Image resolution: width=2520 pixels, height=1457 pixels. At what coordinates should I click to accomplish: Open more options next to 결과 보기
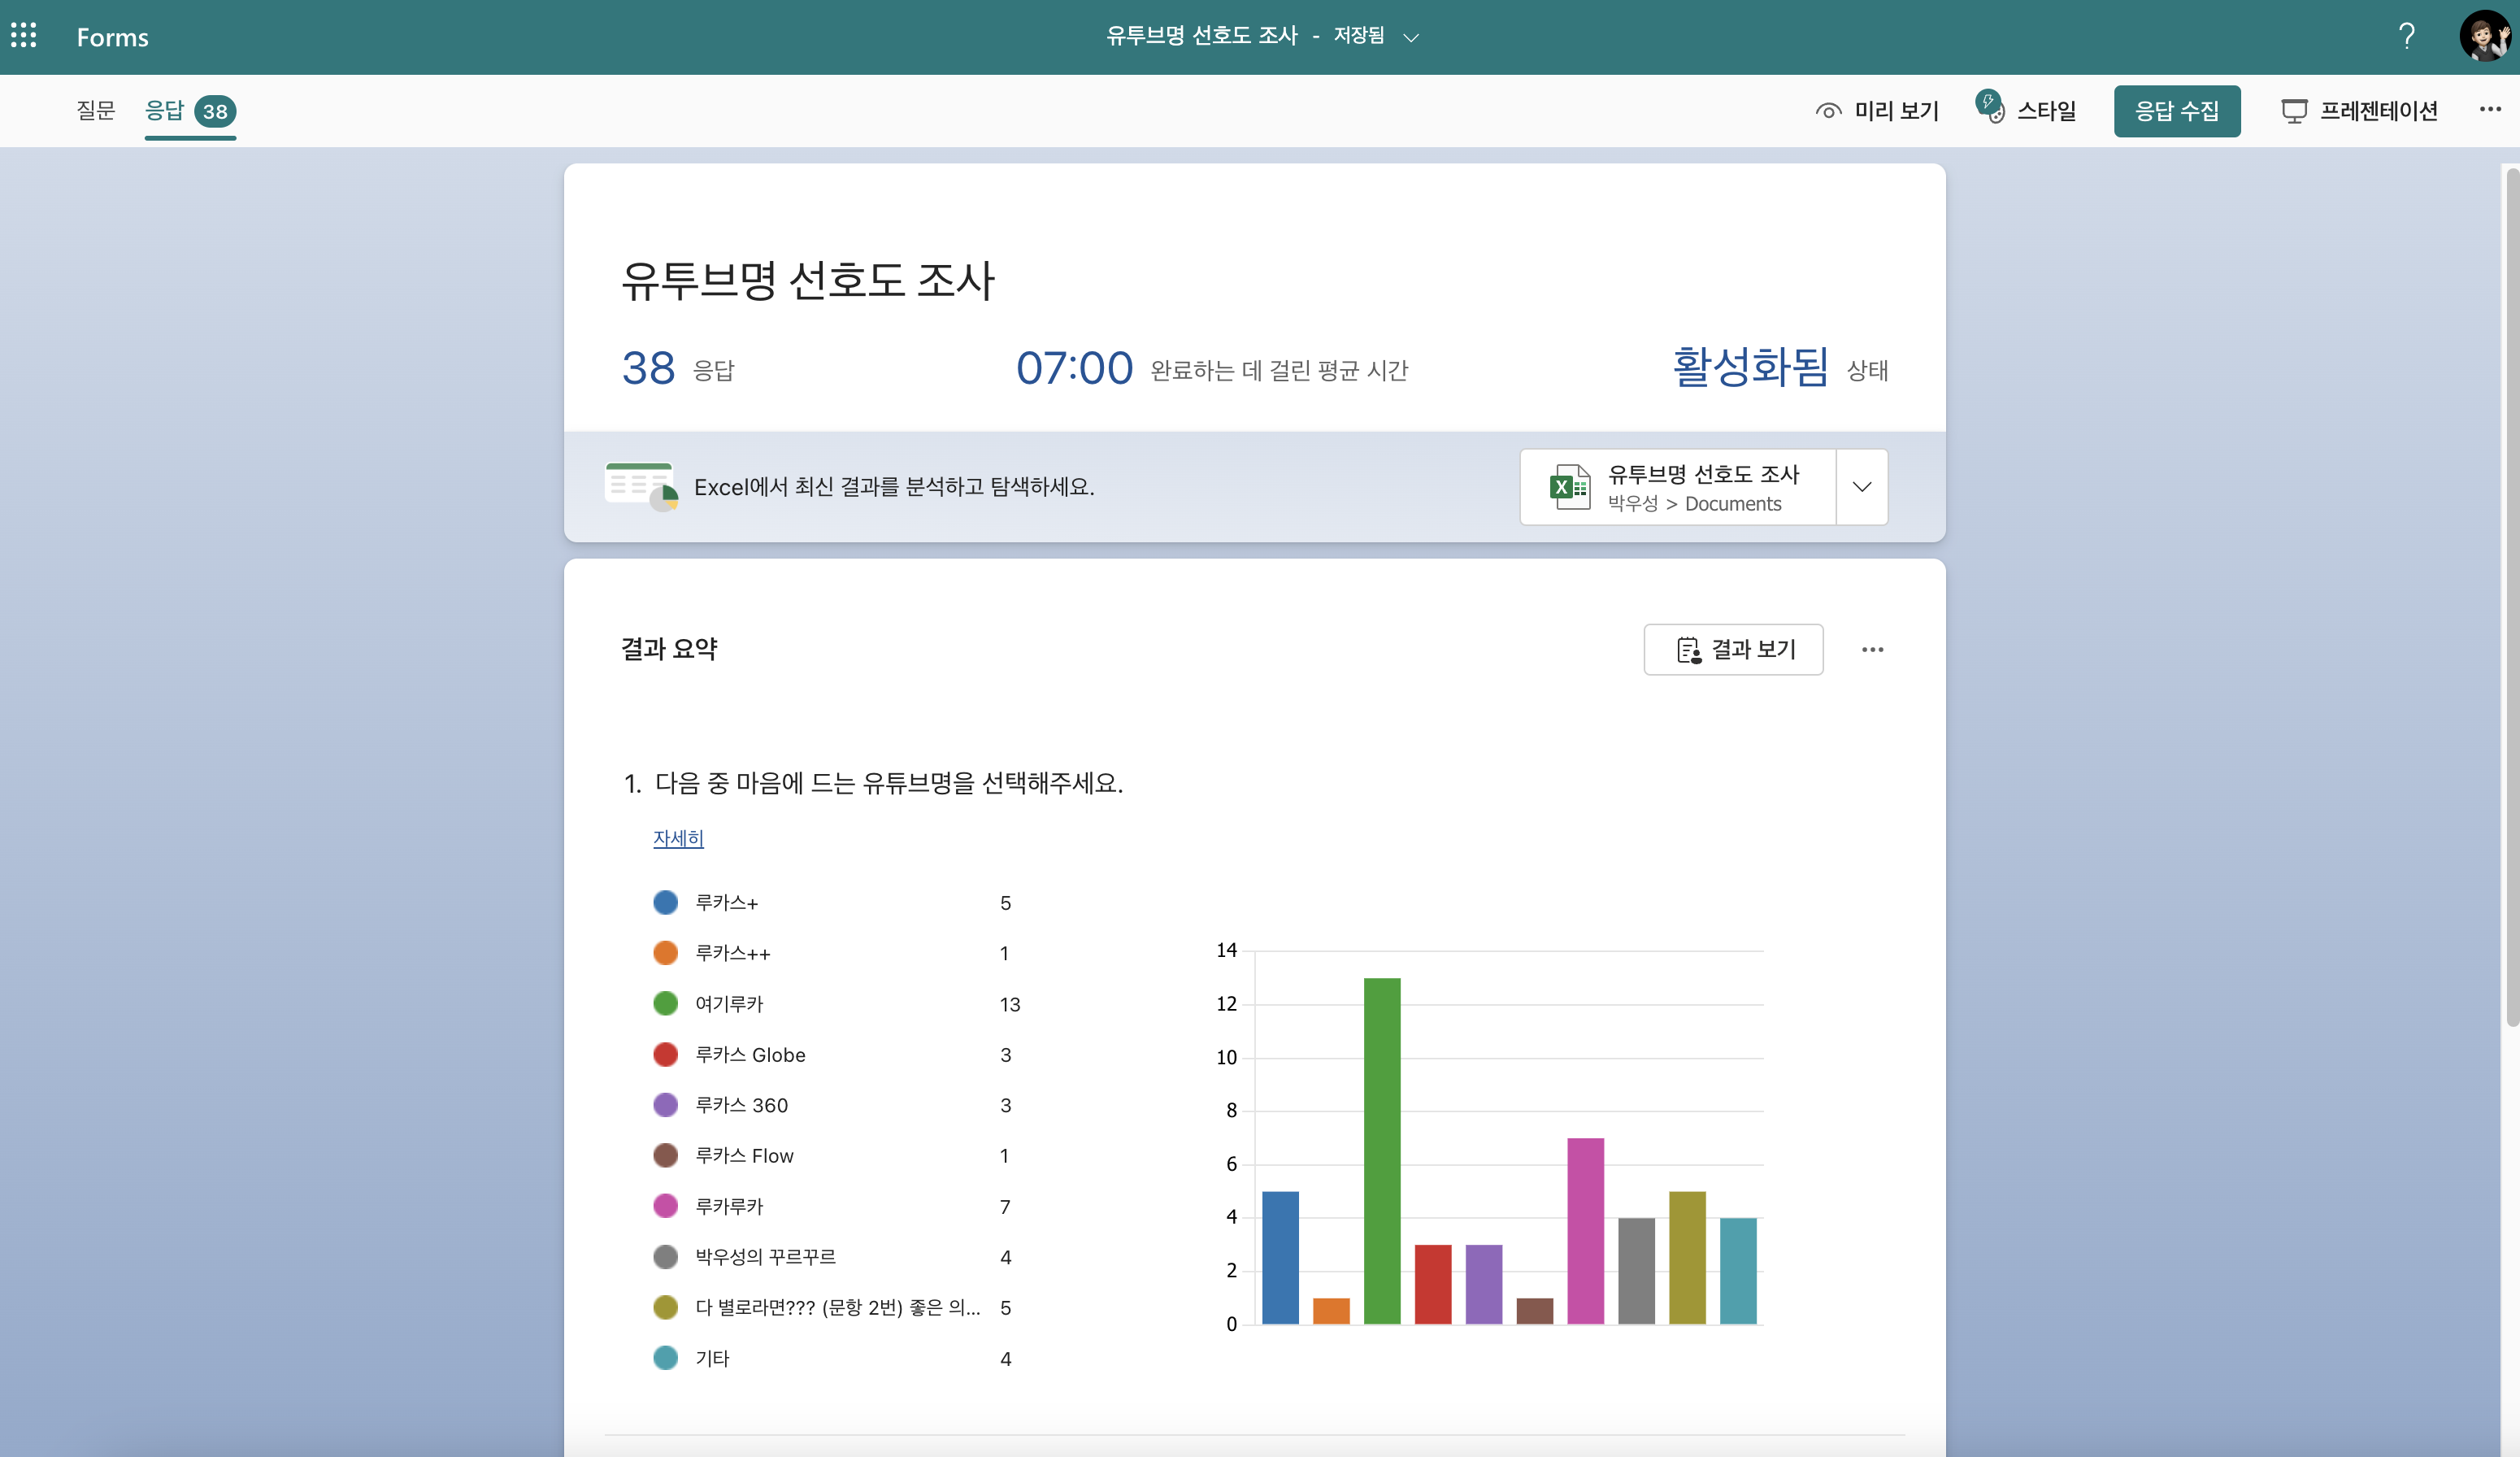tap(1872, 650)
